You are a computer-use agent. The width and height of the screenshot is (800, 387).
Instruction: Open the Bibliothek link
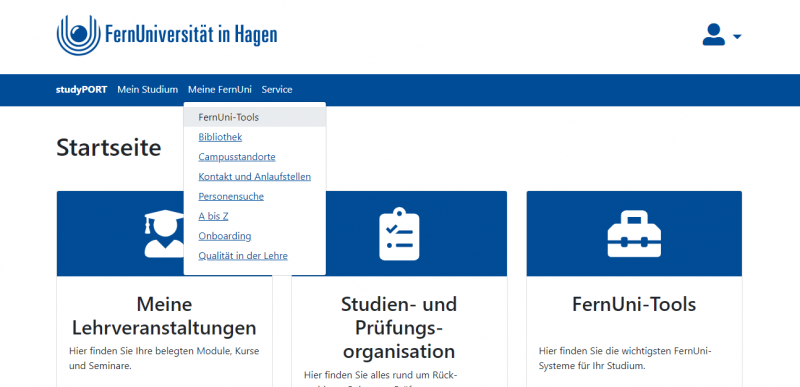point(220,137)
